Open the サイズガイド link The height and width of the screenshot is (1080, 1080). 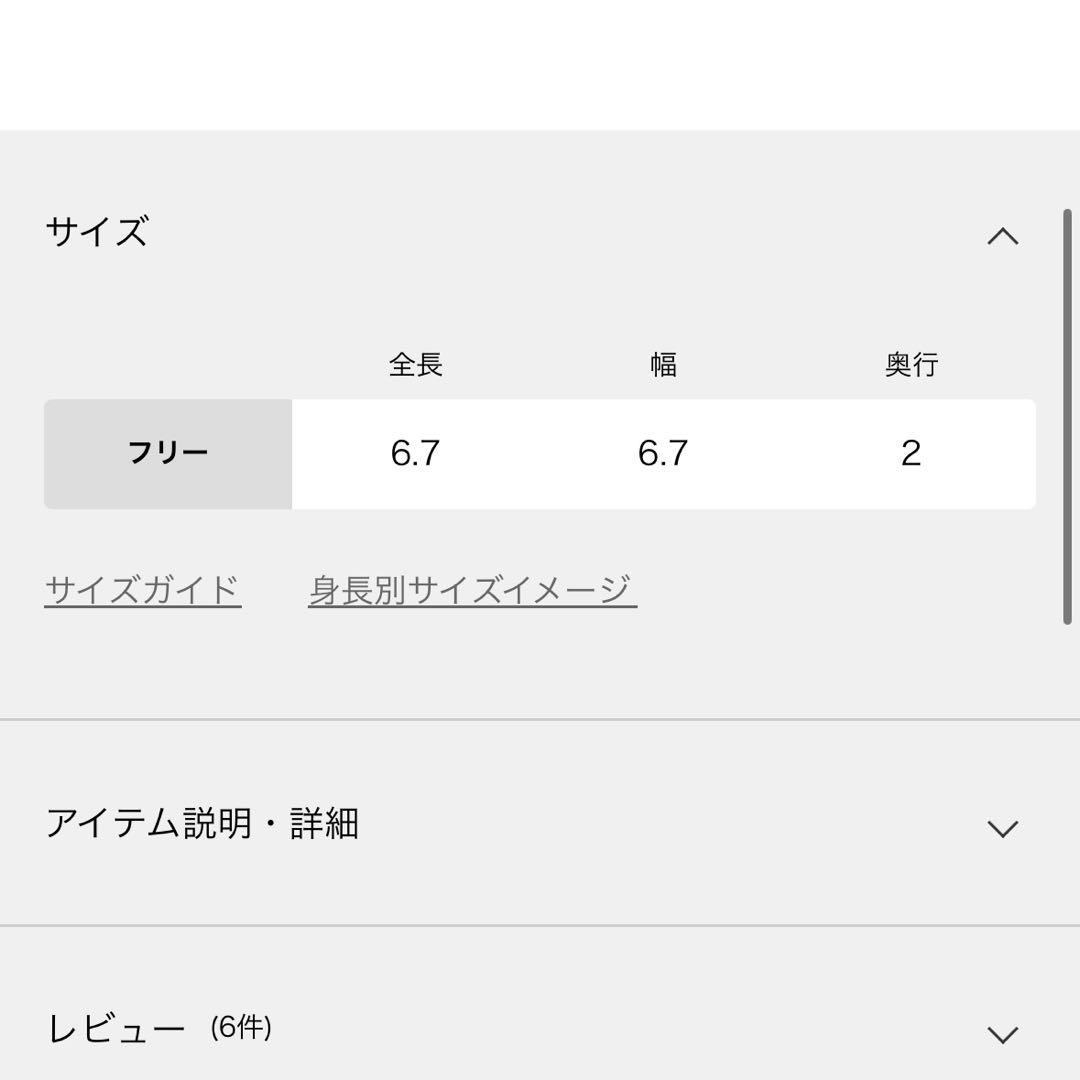point(143,590)
